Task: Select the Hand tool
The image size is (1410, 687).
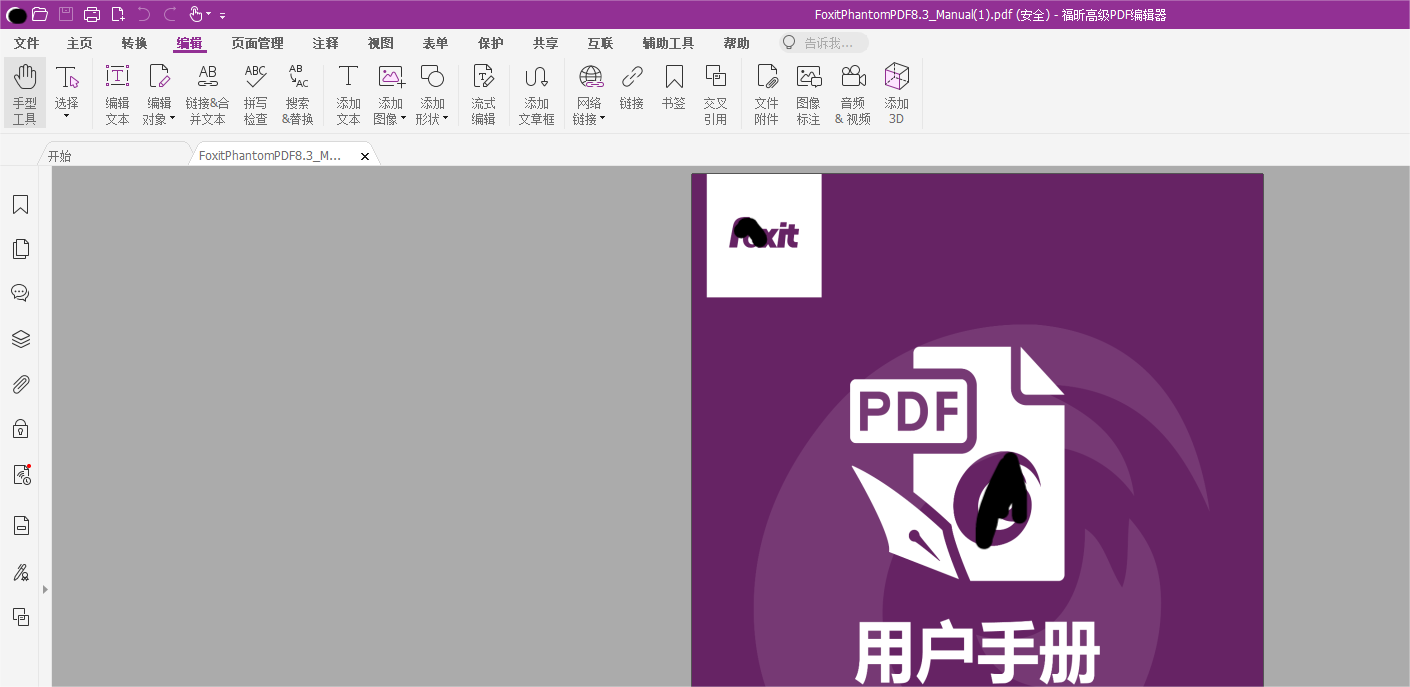Action: click(x=24, y=93)
